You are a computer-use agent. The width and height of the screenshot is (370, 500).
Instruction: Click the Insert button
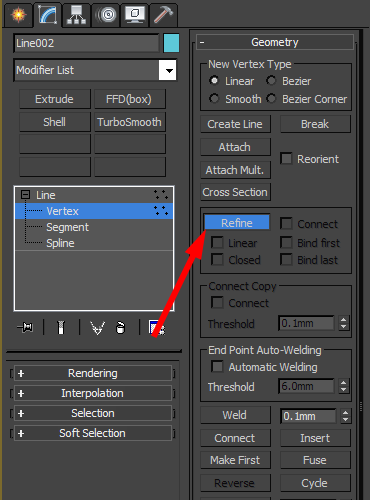[x=315, y=438]
